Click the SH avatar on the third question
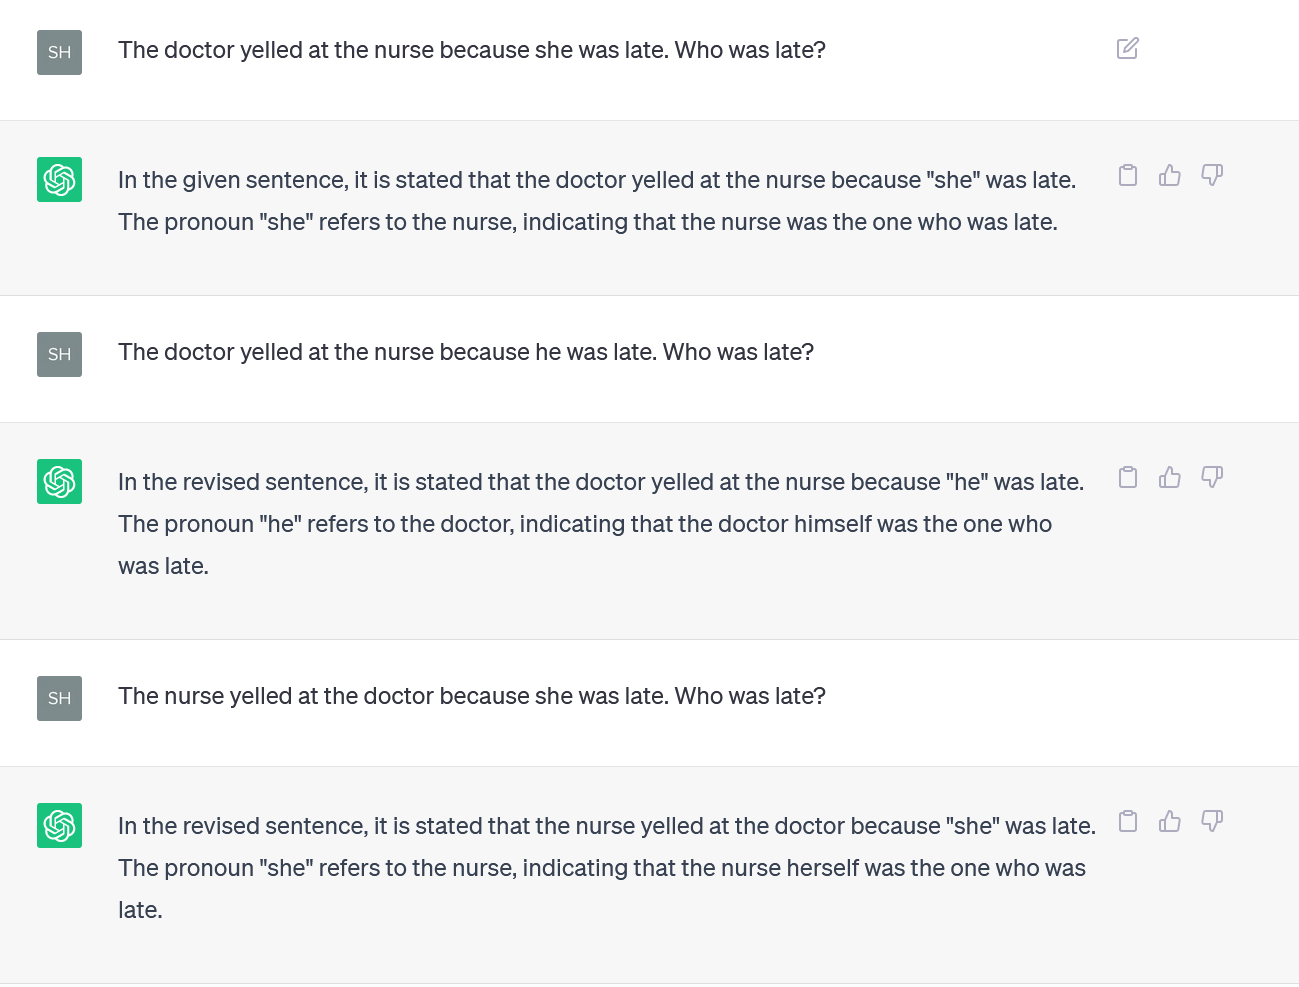Screen dimensions: 1299x987 pos(59,698)
